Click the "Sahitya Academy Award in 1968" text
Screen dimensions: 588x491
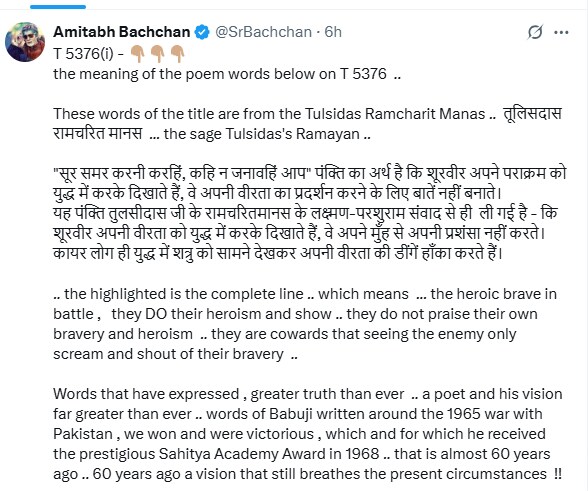point(269,454)
